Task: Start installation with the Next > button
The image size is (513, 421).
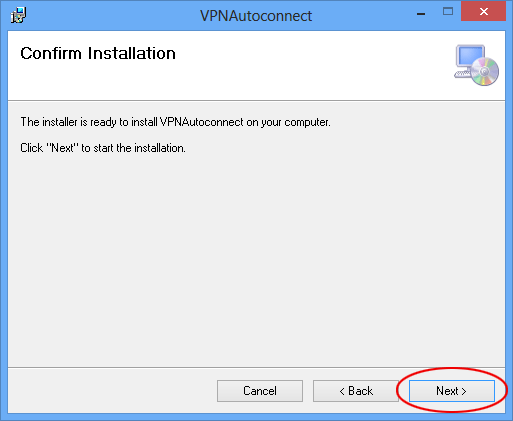Action: pos(452,391)
